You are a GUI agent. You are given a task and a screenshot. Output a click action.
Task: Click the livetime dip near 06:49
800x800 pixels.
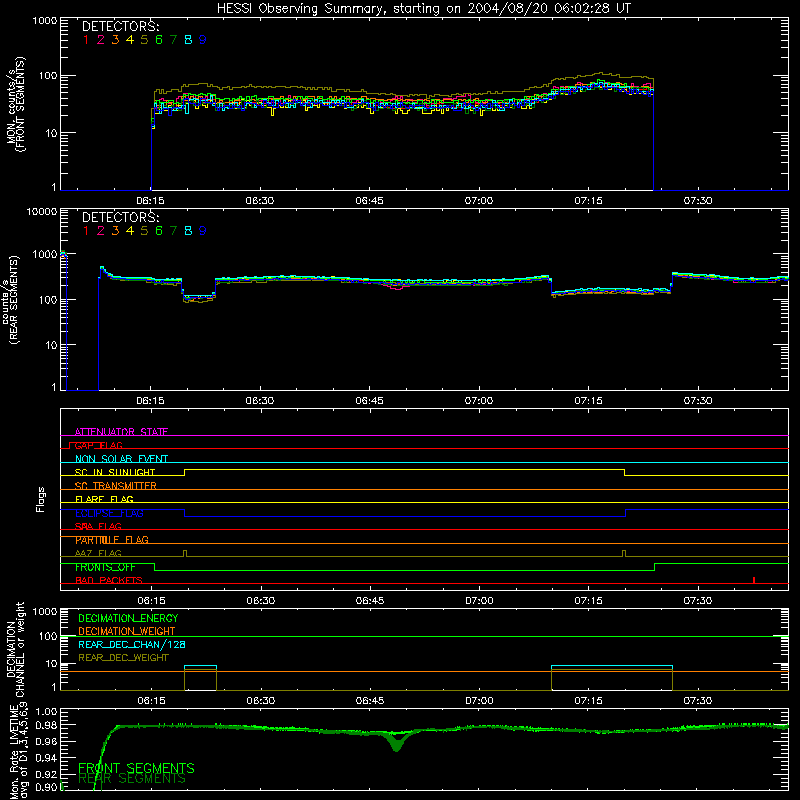[396, 742]
